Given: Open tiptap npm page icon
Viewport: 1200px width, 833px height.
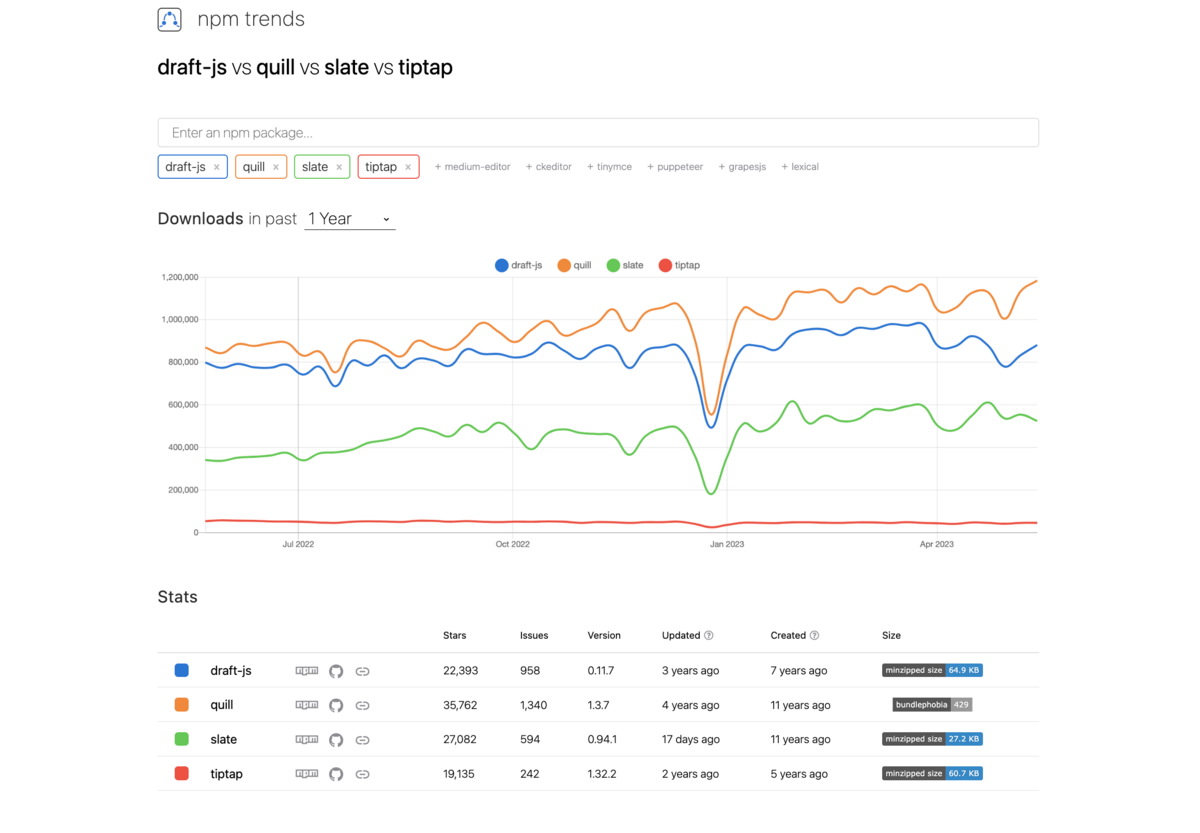Looking at the screenshot, I should point(307,774).
